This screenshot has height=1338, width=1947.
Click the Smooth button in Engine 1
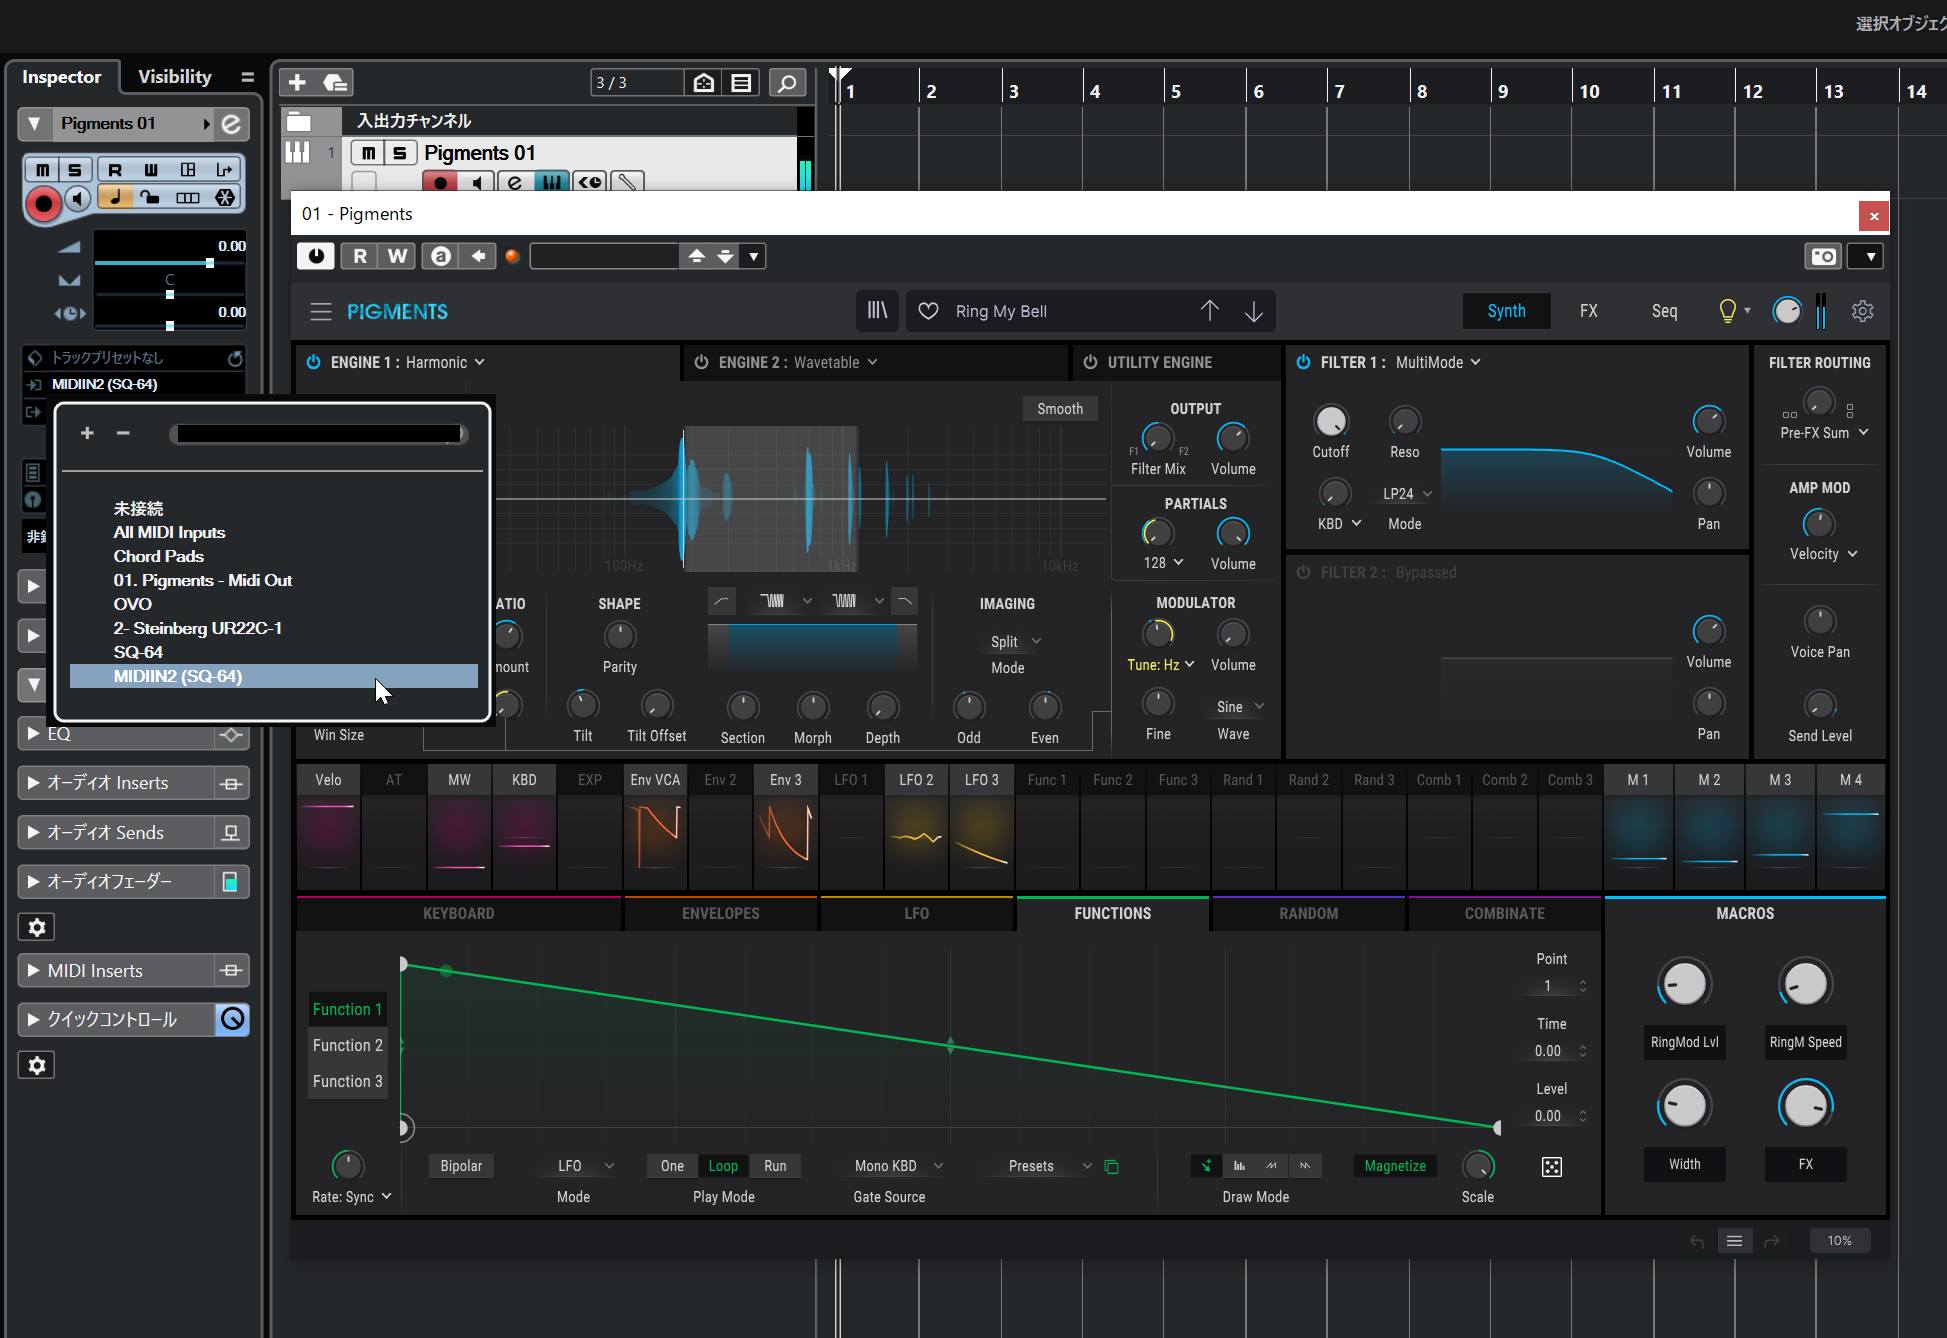pos(1060,409)
